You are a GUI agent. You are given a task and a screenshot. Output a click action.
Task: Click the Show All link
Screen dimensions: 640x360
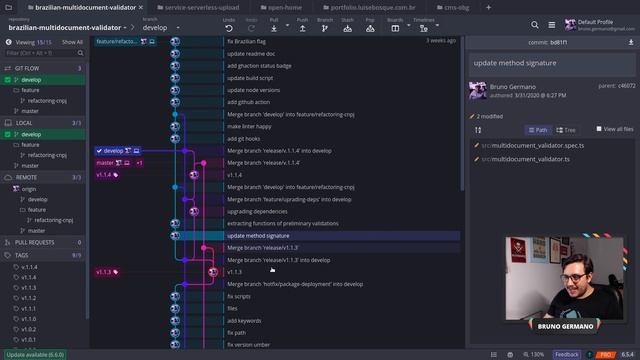[72, 42]
